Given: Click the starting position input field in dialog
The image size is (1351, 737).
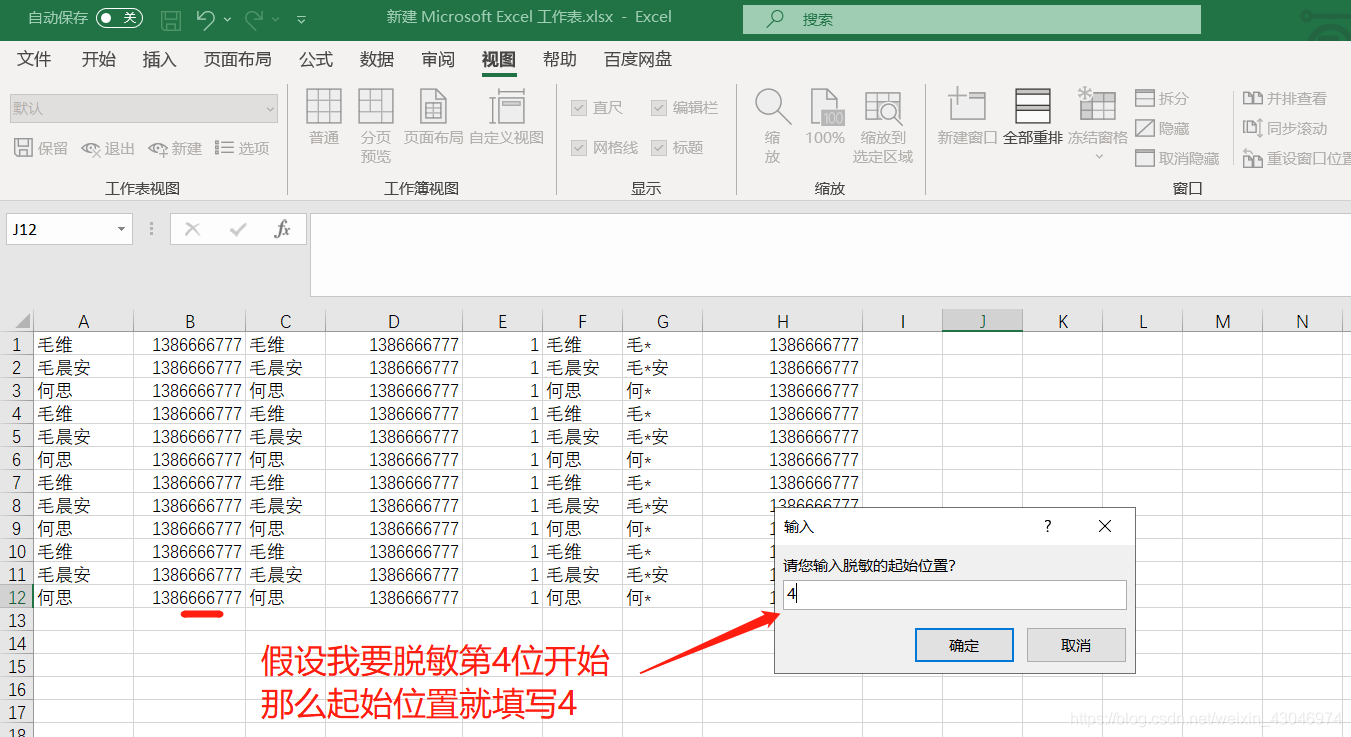Looking at the screenshot, I should click(x=955, y=594).
